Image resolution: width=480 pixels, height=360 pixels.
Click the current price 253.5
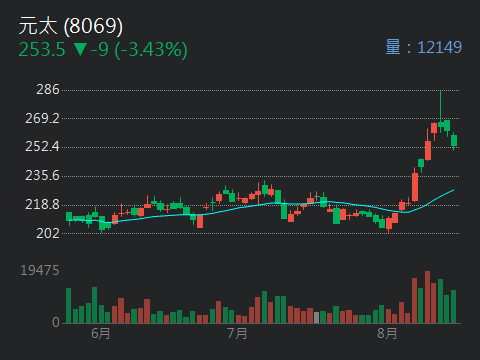coord(42,50)
